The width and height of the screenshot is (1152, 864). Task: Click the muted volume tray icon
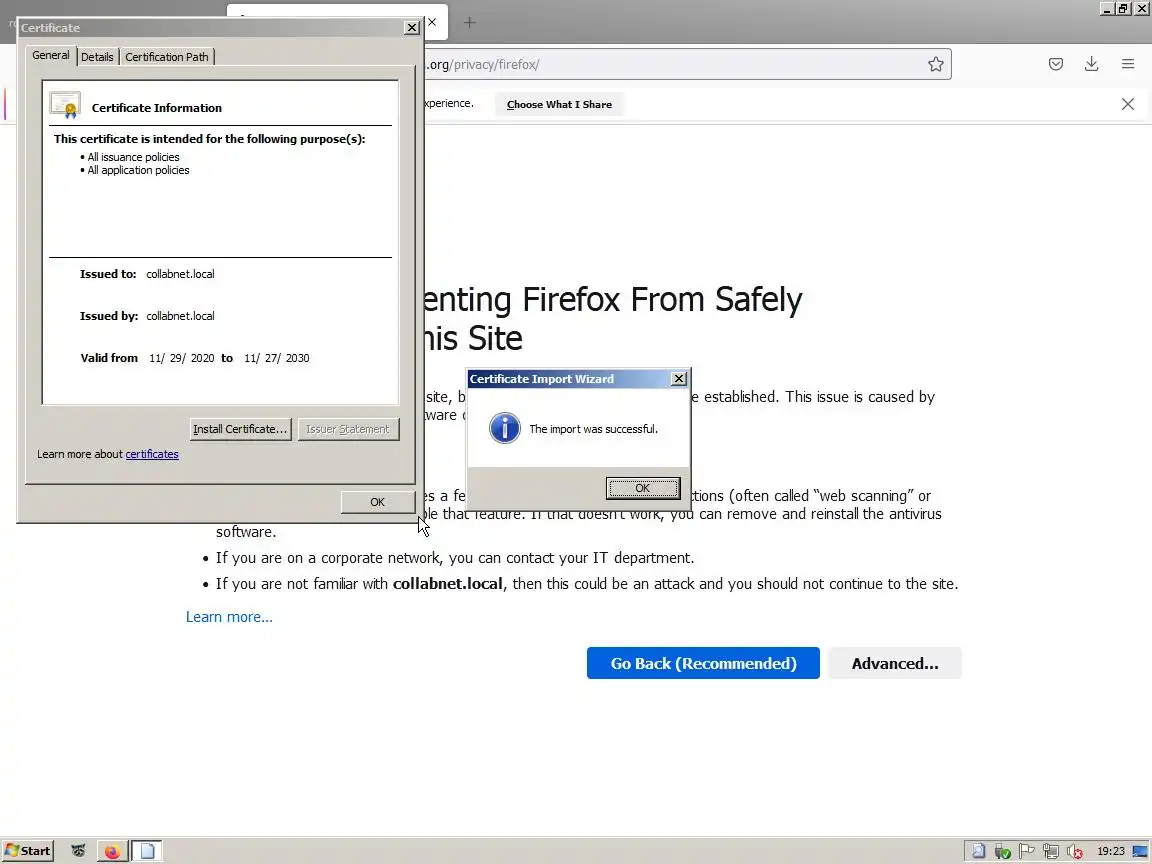click(1075, 851)
